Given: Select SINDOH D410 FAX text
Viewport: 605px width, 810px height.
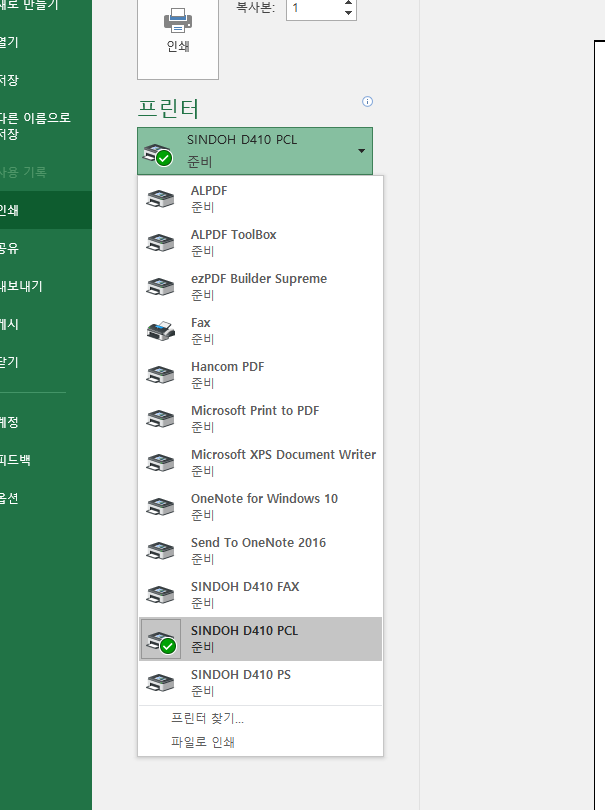Looking at the screenshot, I should point(245,586).
